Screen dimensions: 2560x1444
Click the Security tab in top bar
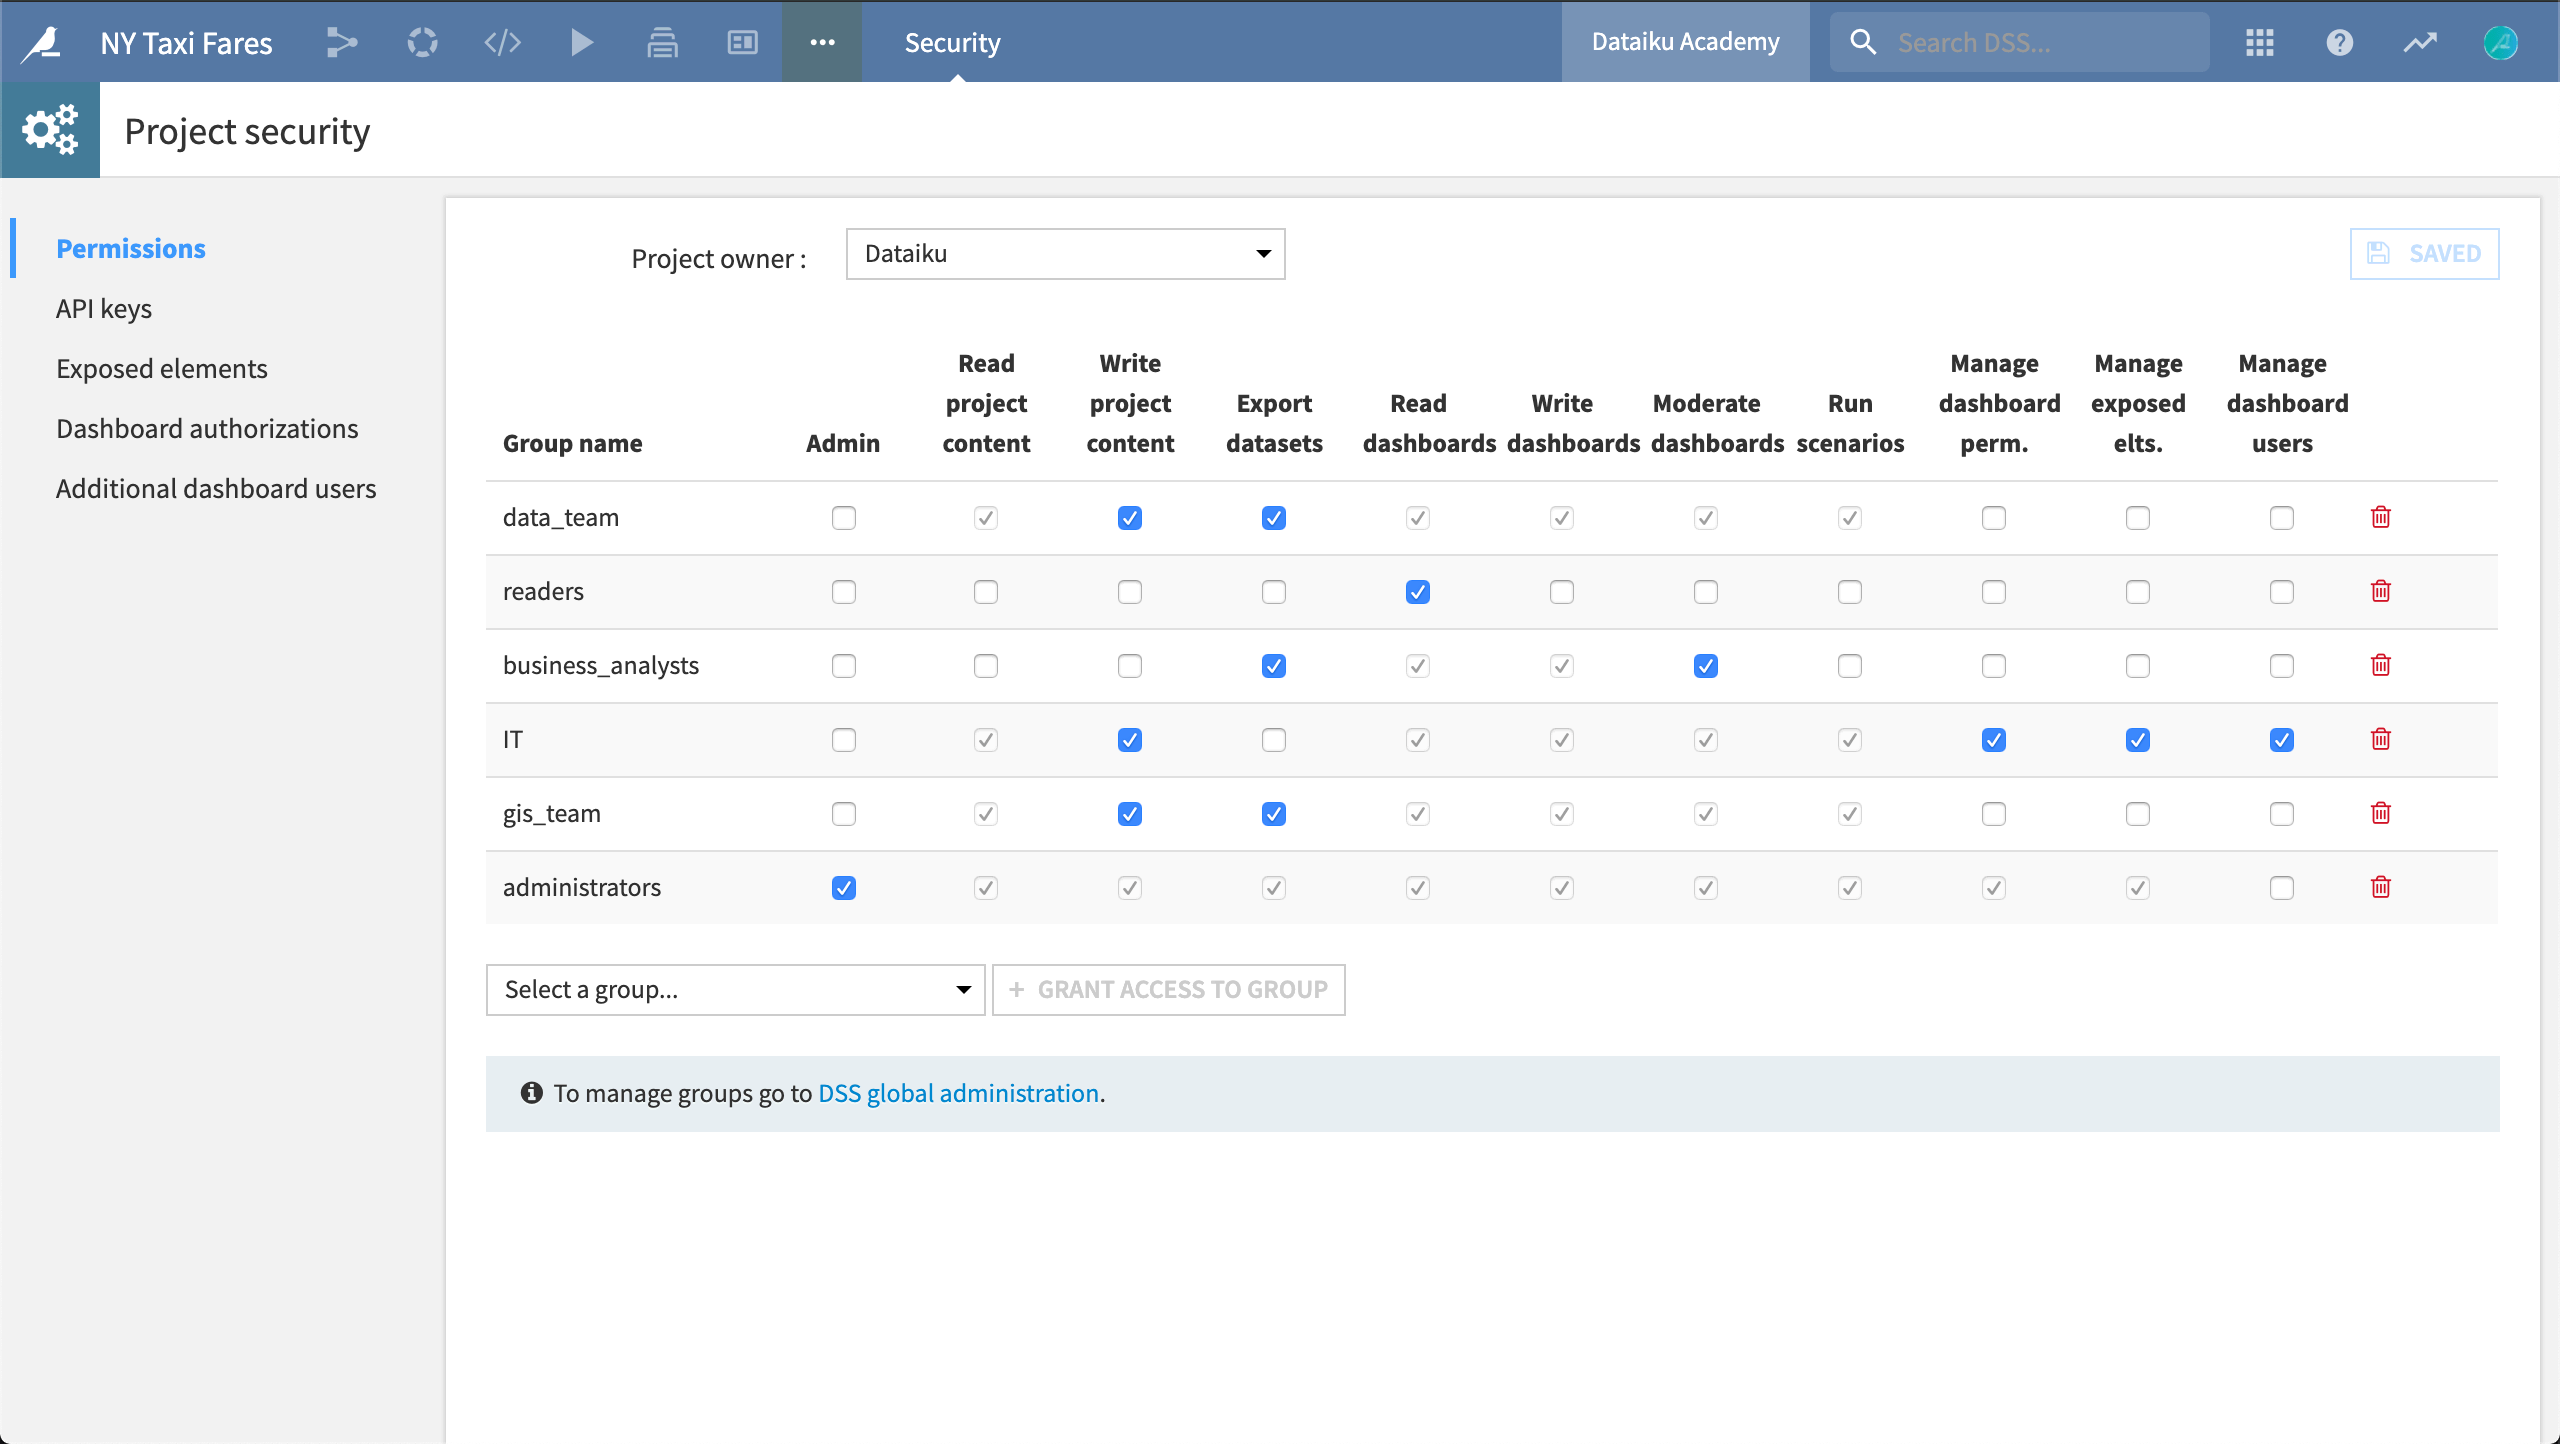click(x=952, y=42)
